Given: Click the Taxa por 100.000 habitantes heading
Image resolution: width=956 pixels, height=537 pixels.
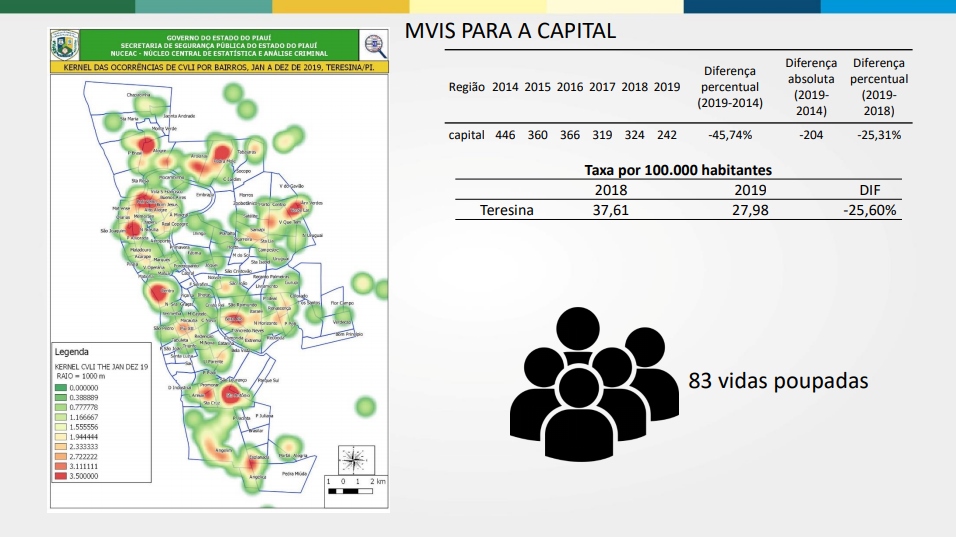Looking at the screenshot, I should click(x=678, y=170).
